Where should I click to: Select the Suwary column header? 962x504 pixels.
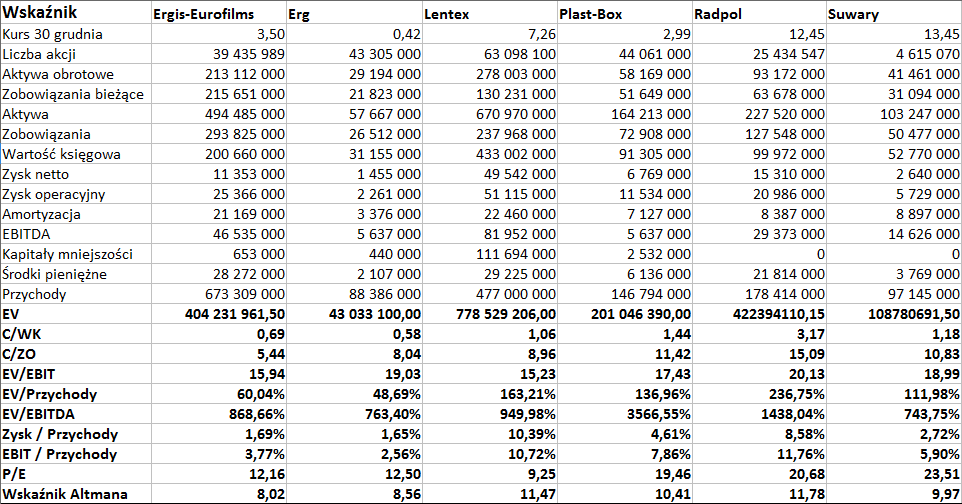tap(894, 12)
